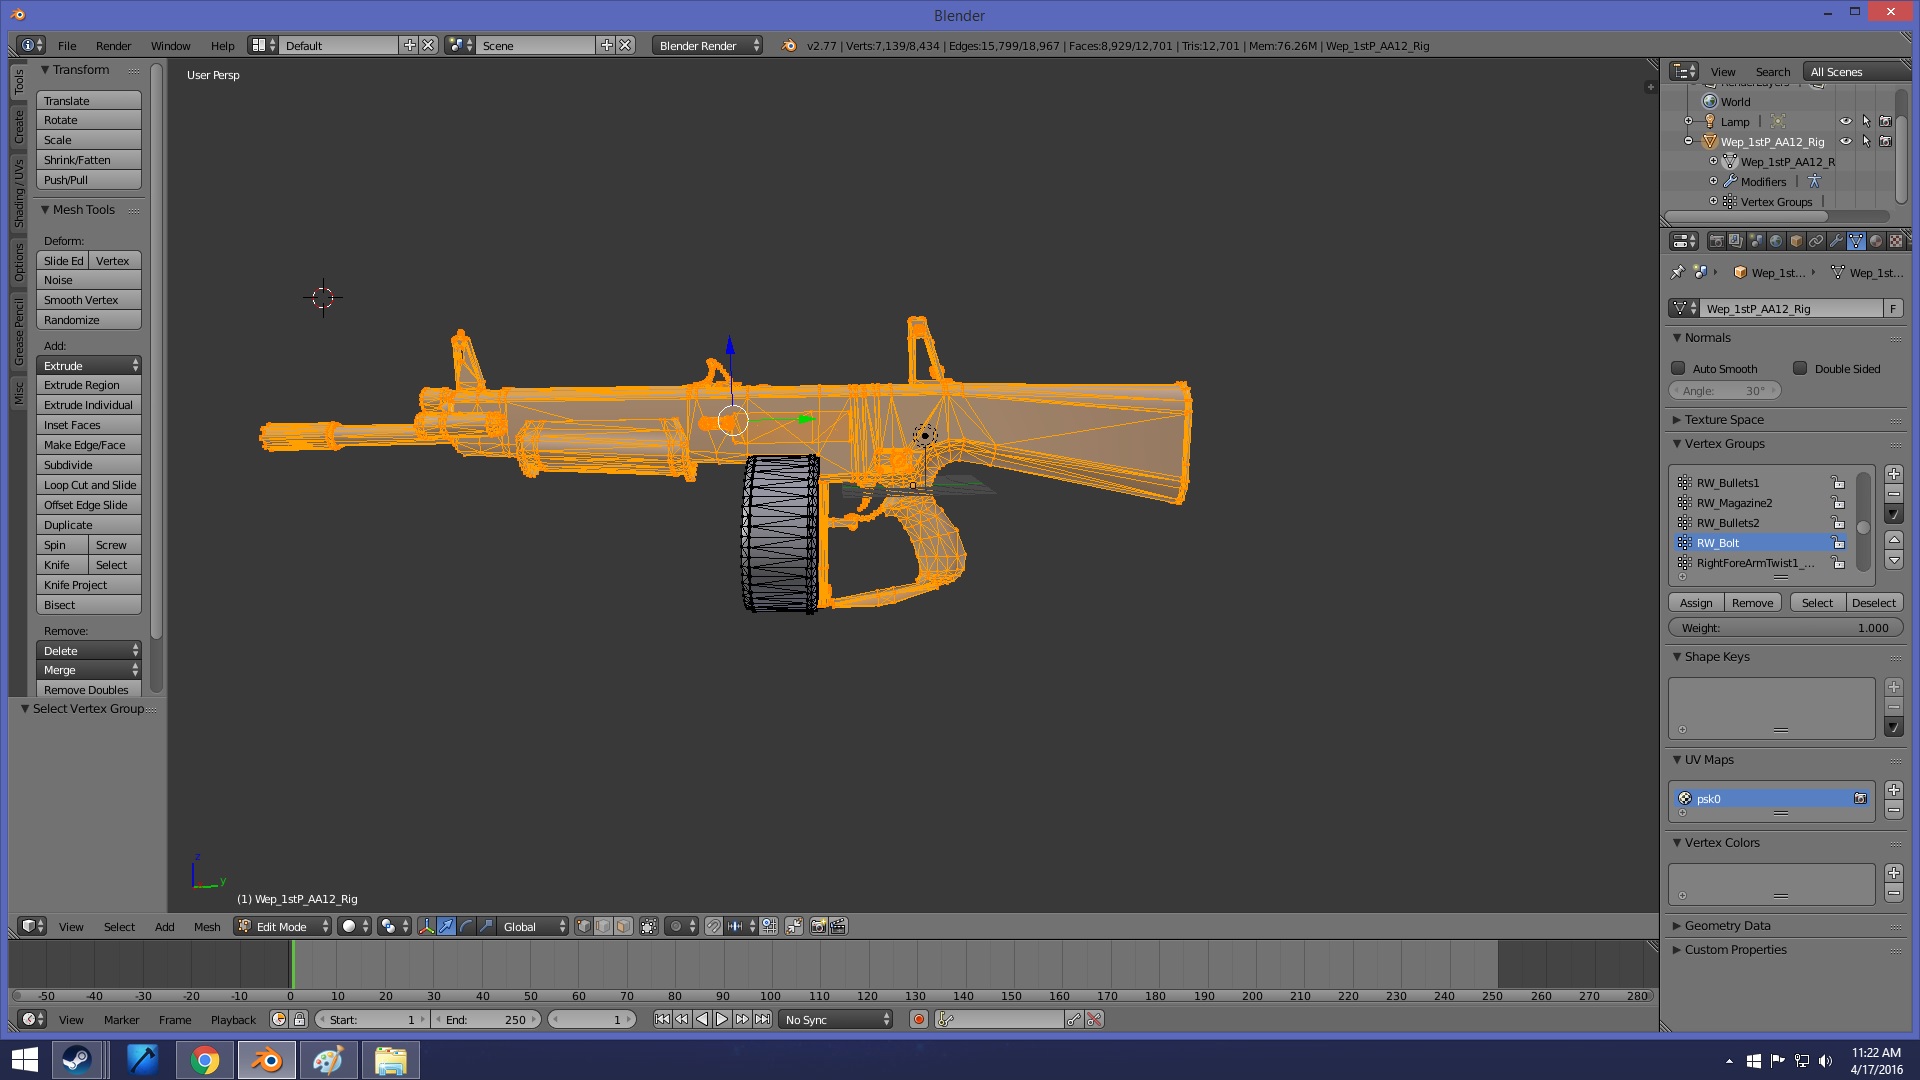Switch to face select mode
Viewport: 1920px width, 1080px height.
(x=623, y=926)
